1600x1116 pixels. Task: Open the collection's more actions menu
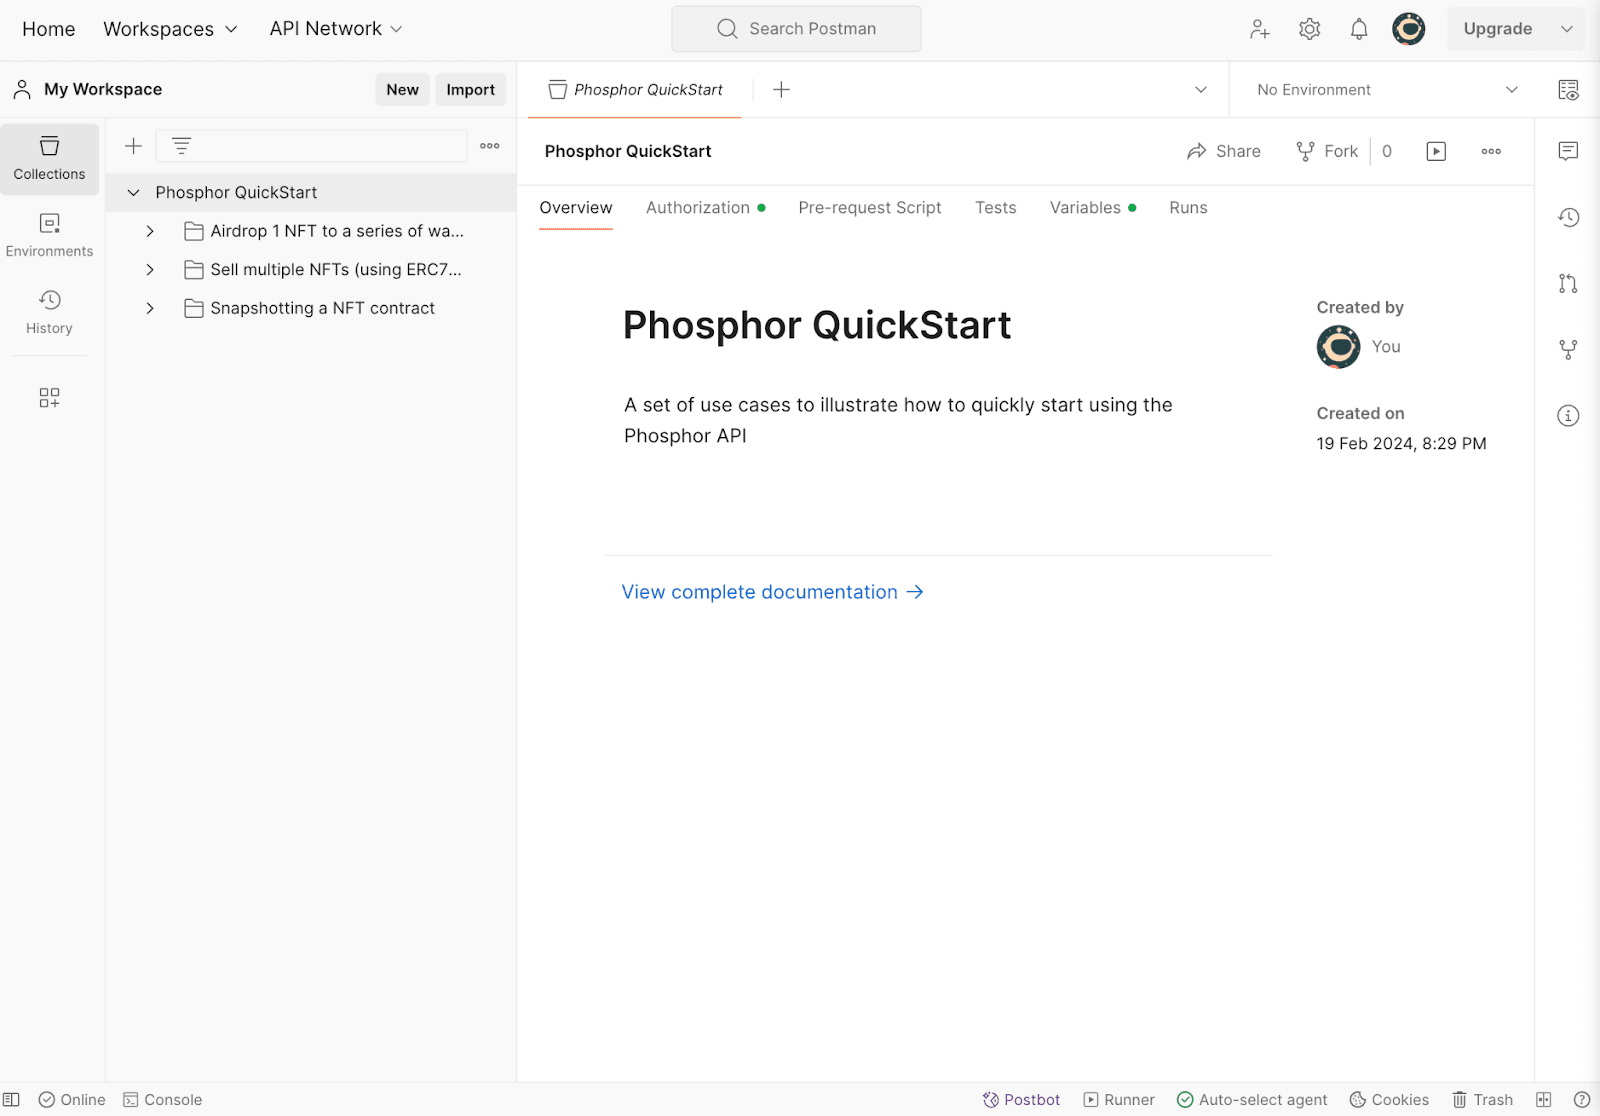click(1491, 151)
